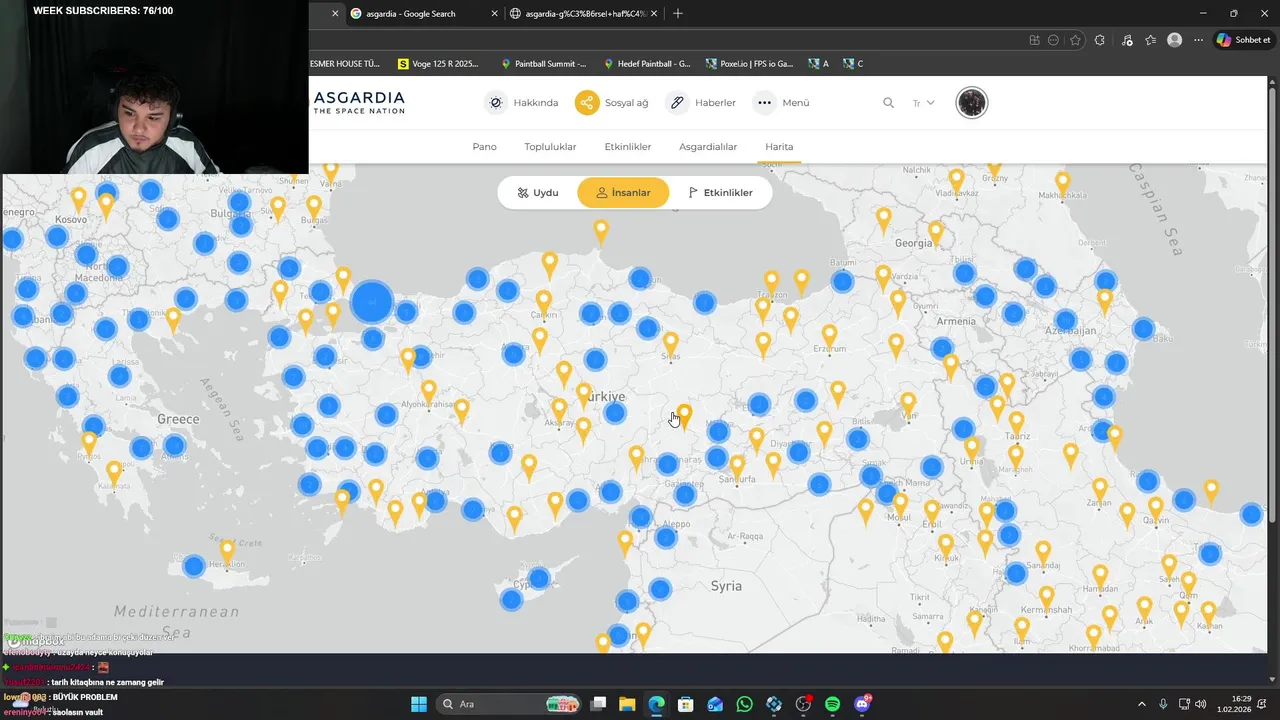Screen dimensions: 1280x720
Task: Select the Etkinlikler map filter
Action: 720,192
